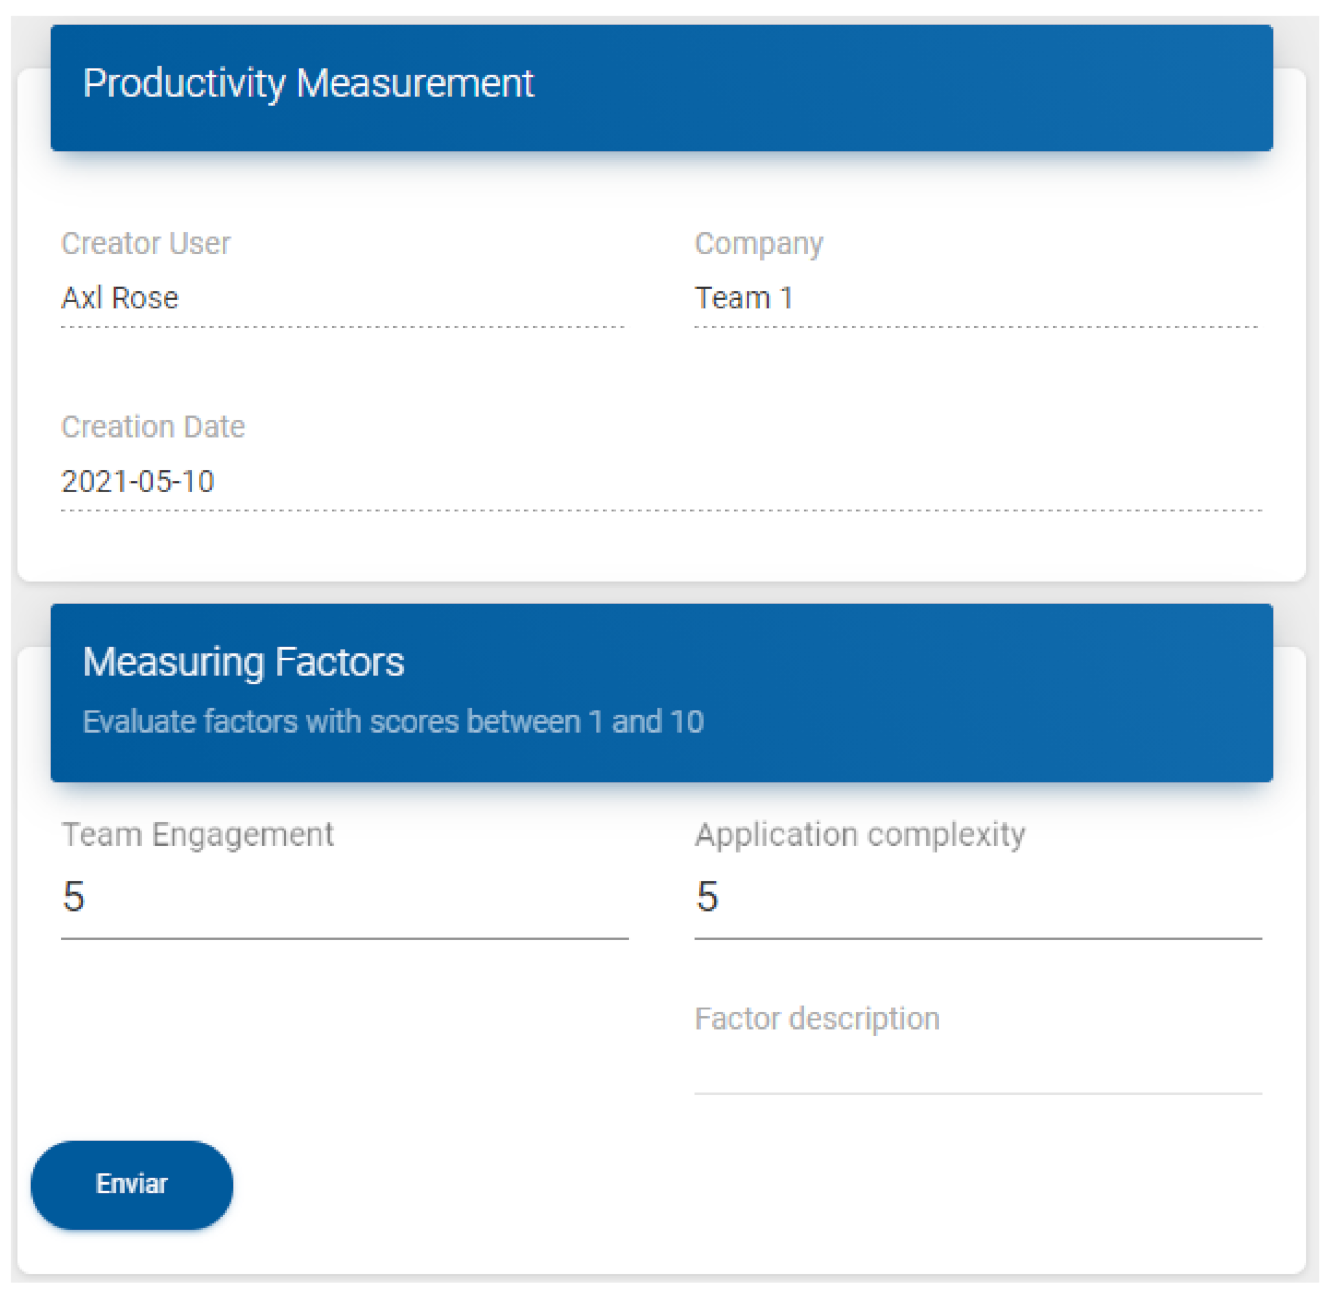Click the Factor description placeholder label
The width and height of the screenshot is (1336, 1294).
pyautogui.click(x=817, y=1019)
